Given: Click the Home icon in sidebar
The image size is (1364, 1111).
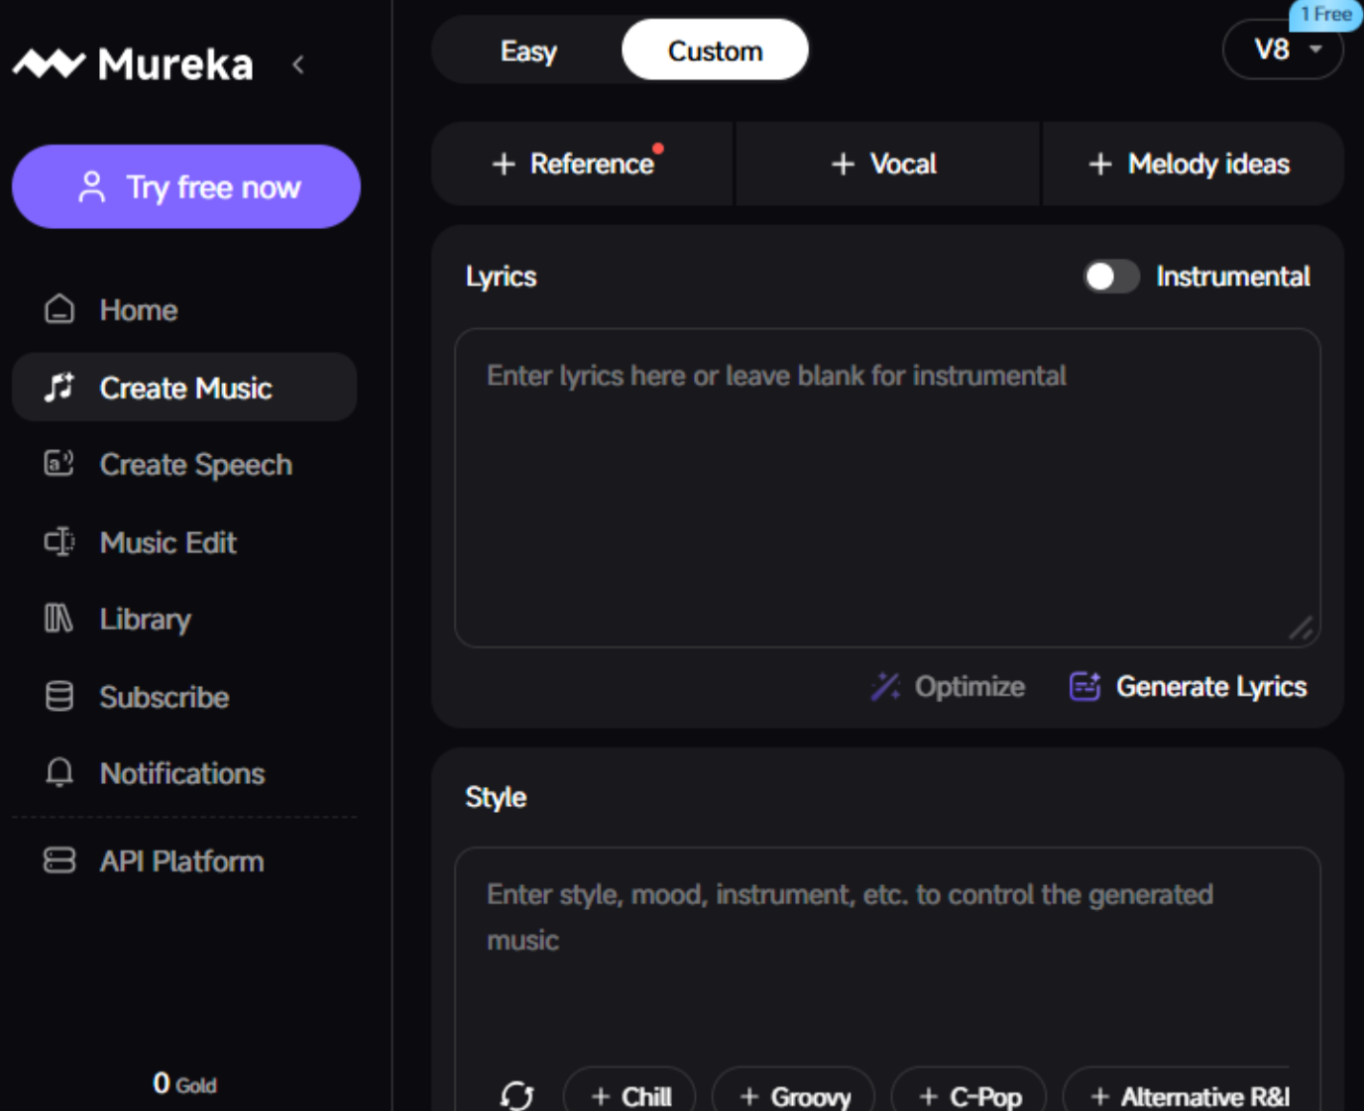Looking at the screenshot, I should [x=60, y=310].
